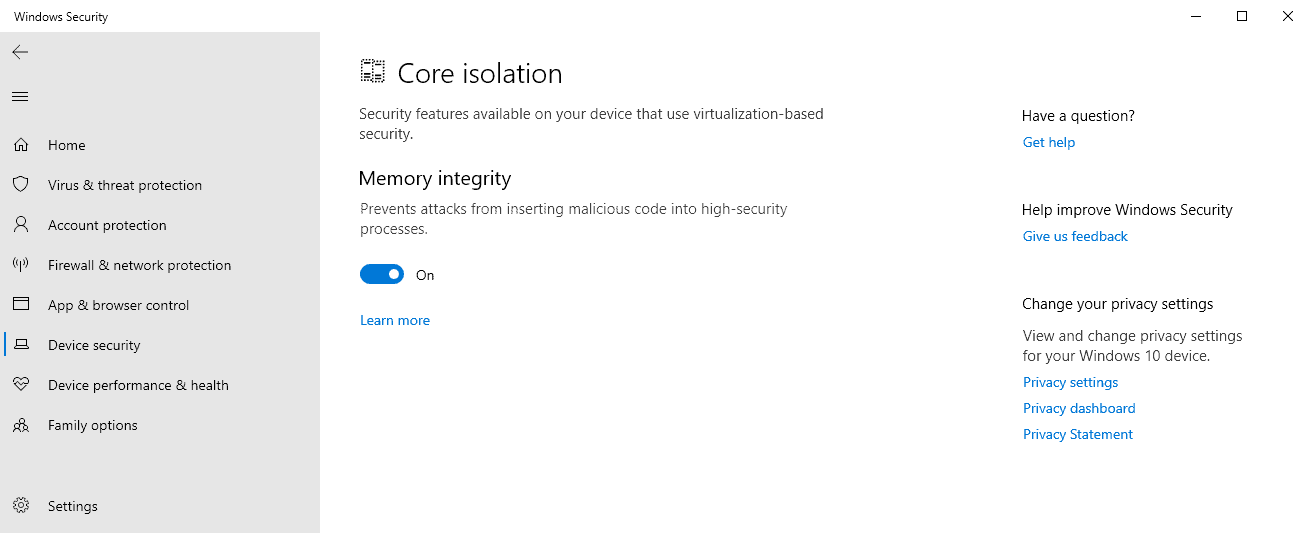Turn off the Memory integrity toggle
The height and width of the screenshot is (533, 1311).
(382, 275)
